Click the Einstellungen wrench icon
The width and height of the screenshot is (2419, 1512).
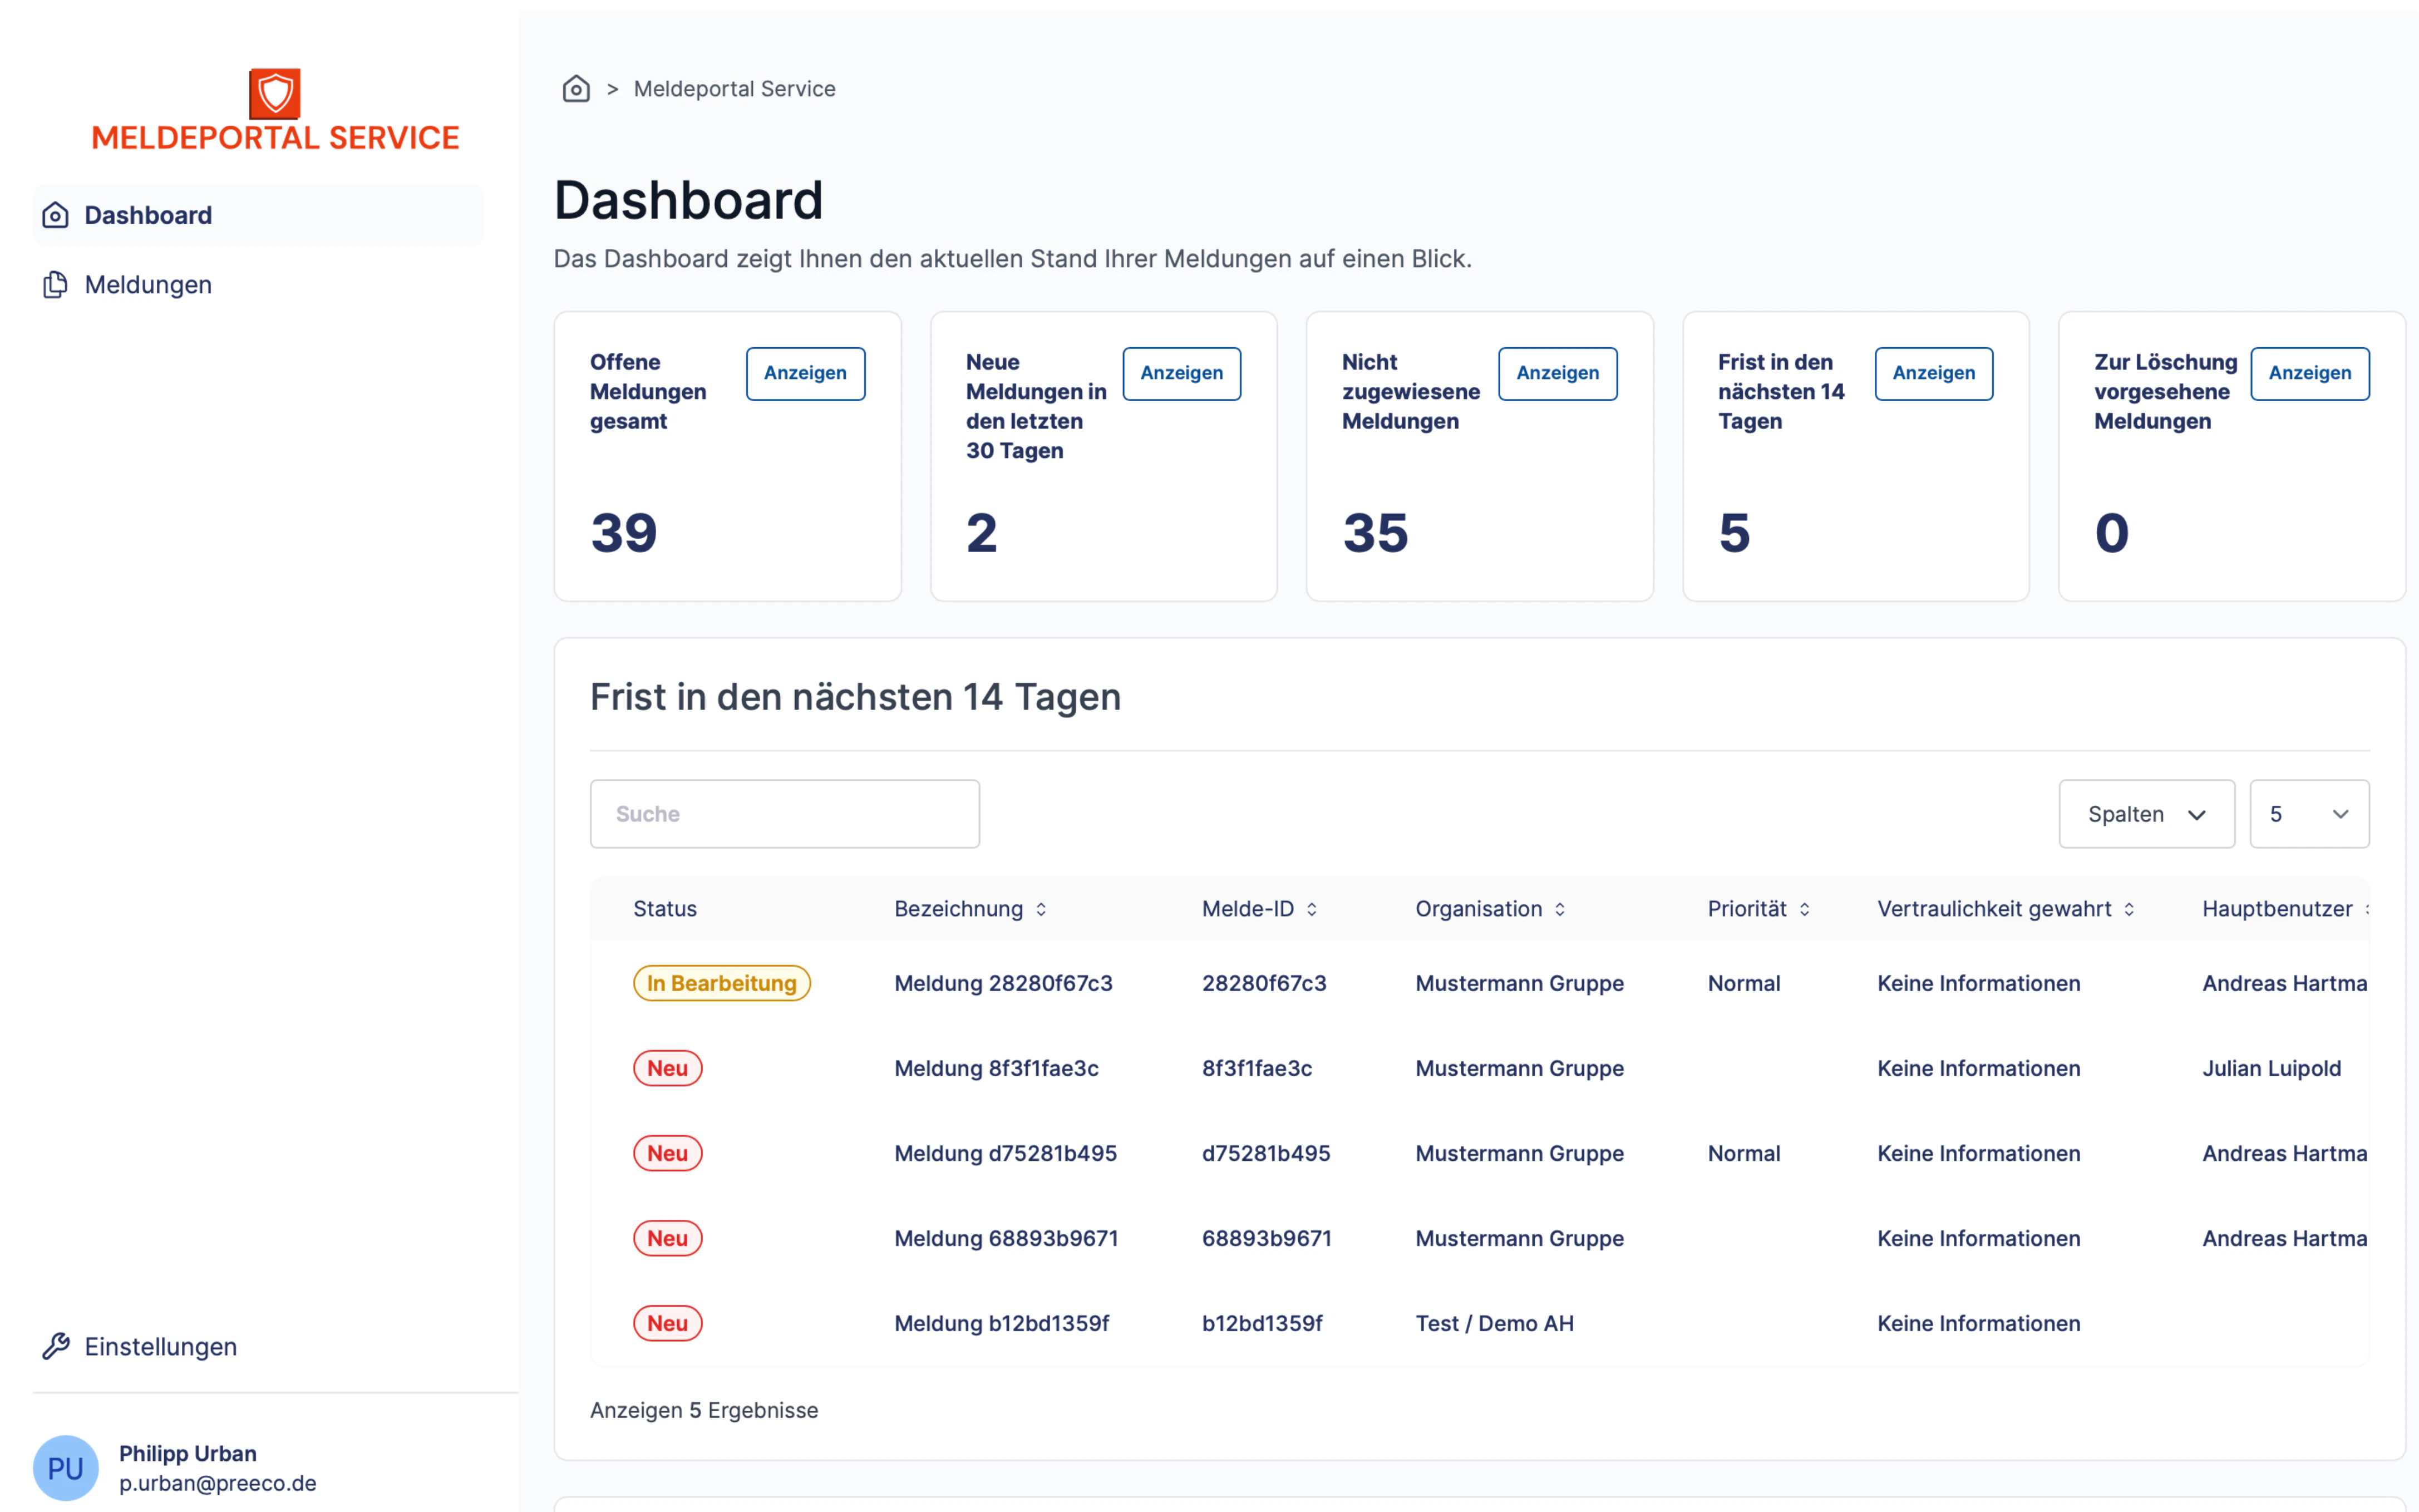(x=56, y=1346)
